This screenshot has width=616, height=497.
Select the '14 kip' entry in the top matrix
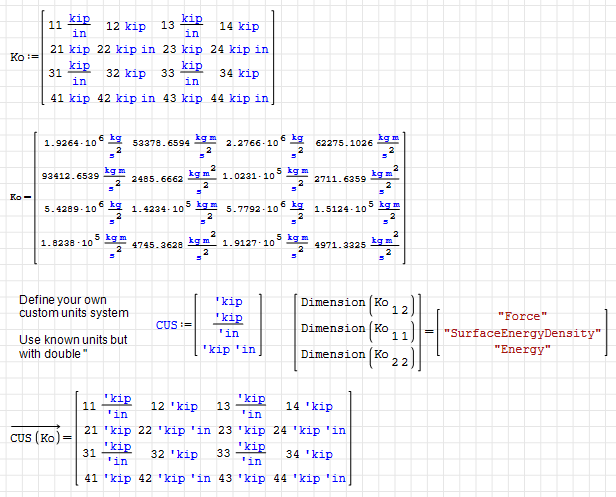pos(239,26)
